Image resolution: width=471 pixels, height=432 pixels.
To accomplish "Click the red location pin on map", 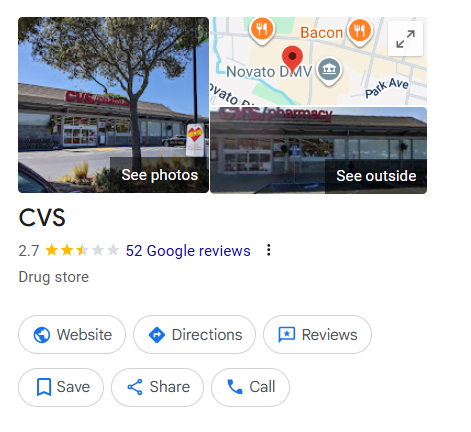I will point(292,59).
